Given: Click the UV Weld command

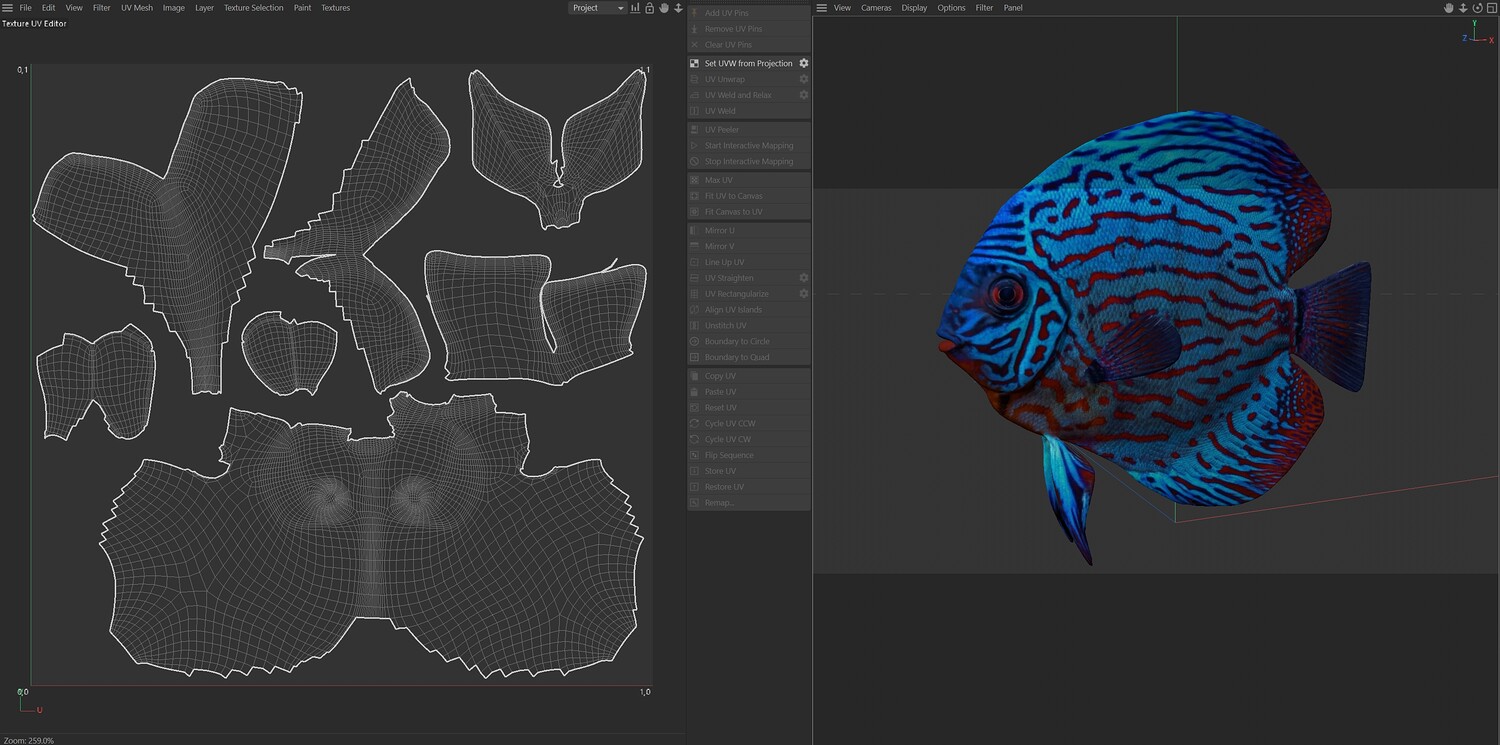Looking at the screenshot, I should tap(748, 111).
